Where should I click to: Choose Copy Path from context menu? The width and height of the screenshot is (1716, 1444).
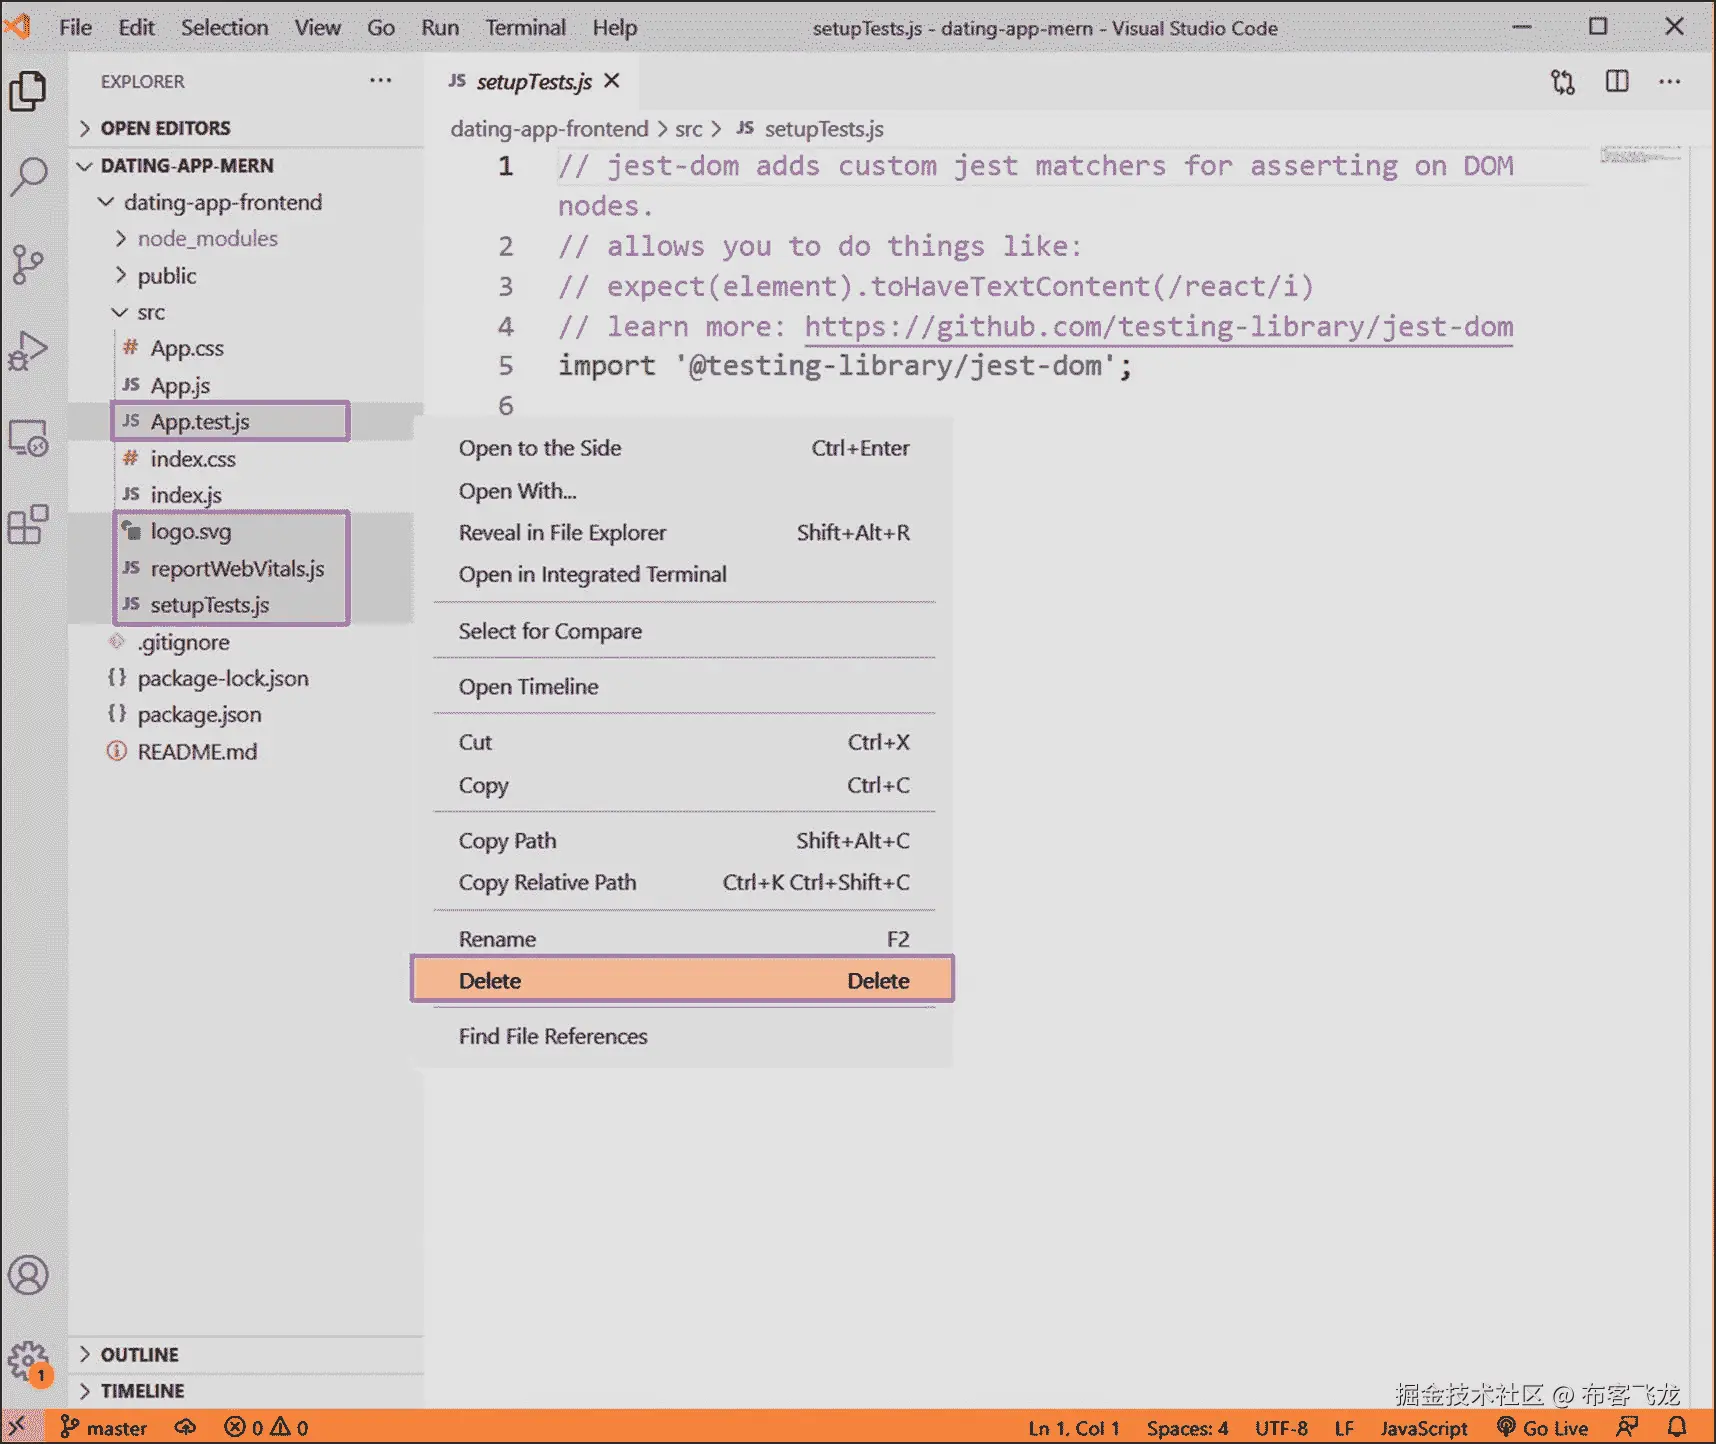click(683, 841)
